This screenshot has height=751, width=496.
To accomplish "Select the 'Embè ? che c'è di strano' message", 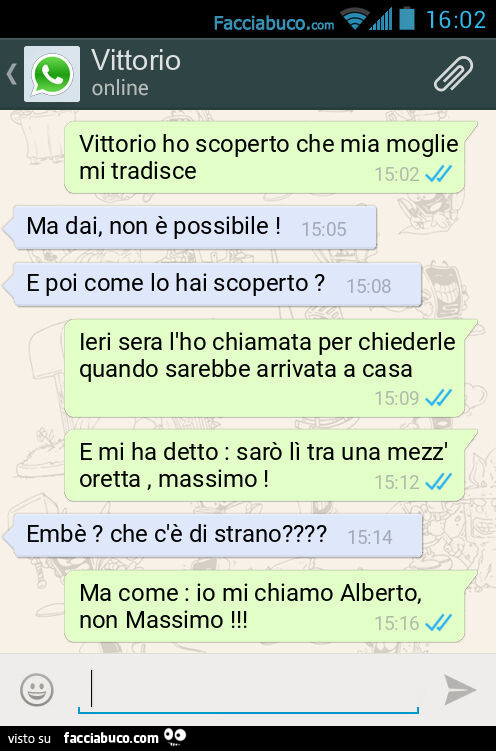I will (x=213, y=535).
